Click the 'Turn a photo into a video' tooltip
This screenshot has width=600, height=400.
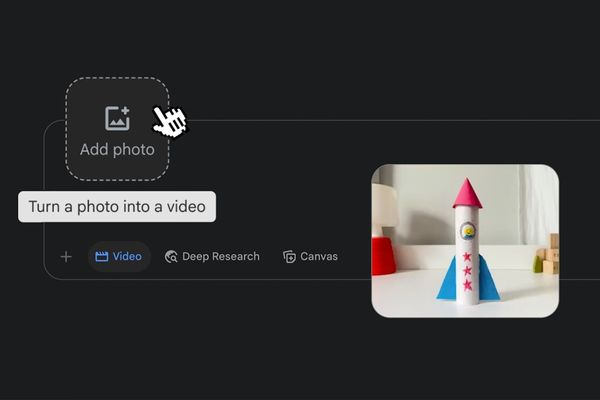tap(117, 207)
